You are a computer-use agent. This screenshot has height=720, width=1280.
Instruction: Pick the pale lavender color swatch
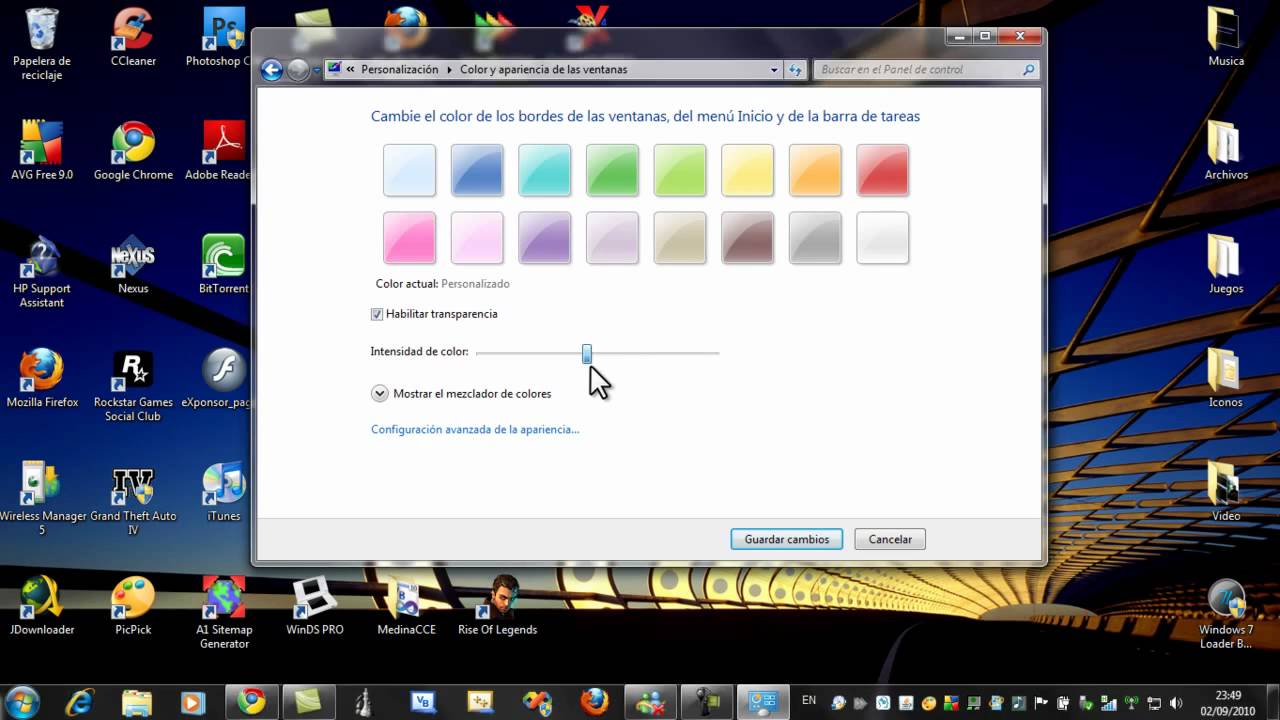[612, 238]
